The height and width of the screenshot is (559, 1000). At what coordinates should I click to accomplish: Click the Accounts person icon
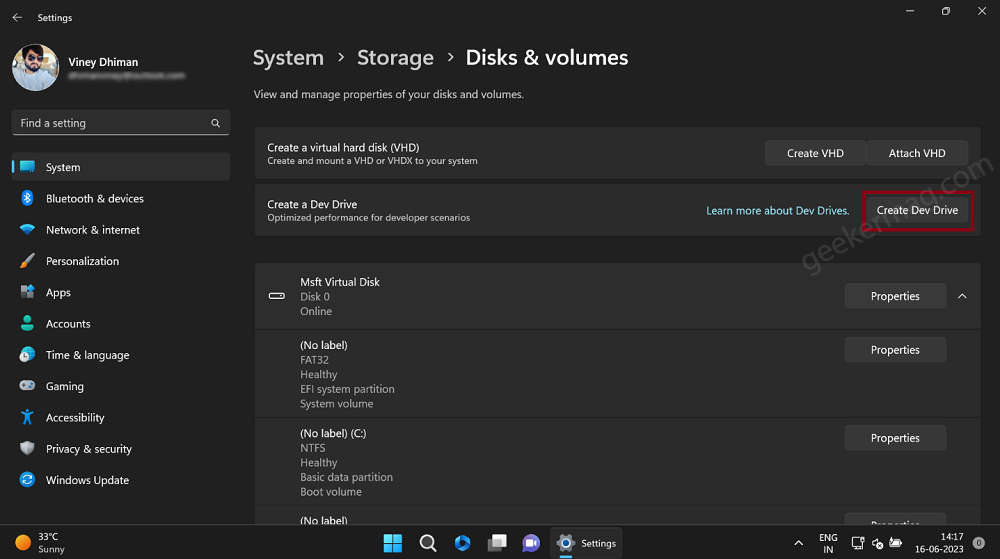[x=27, y=323]
